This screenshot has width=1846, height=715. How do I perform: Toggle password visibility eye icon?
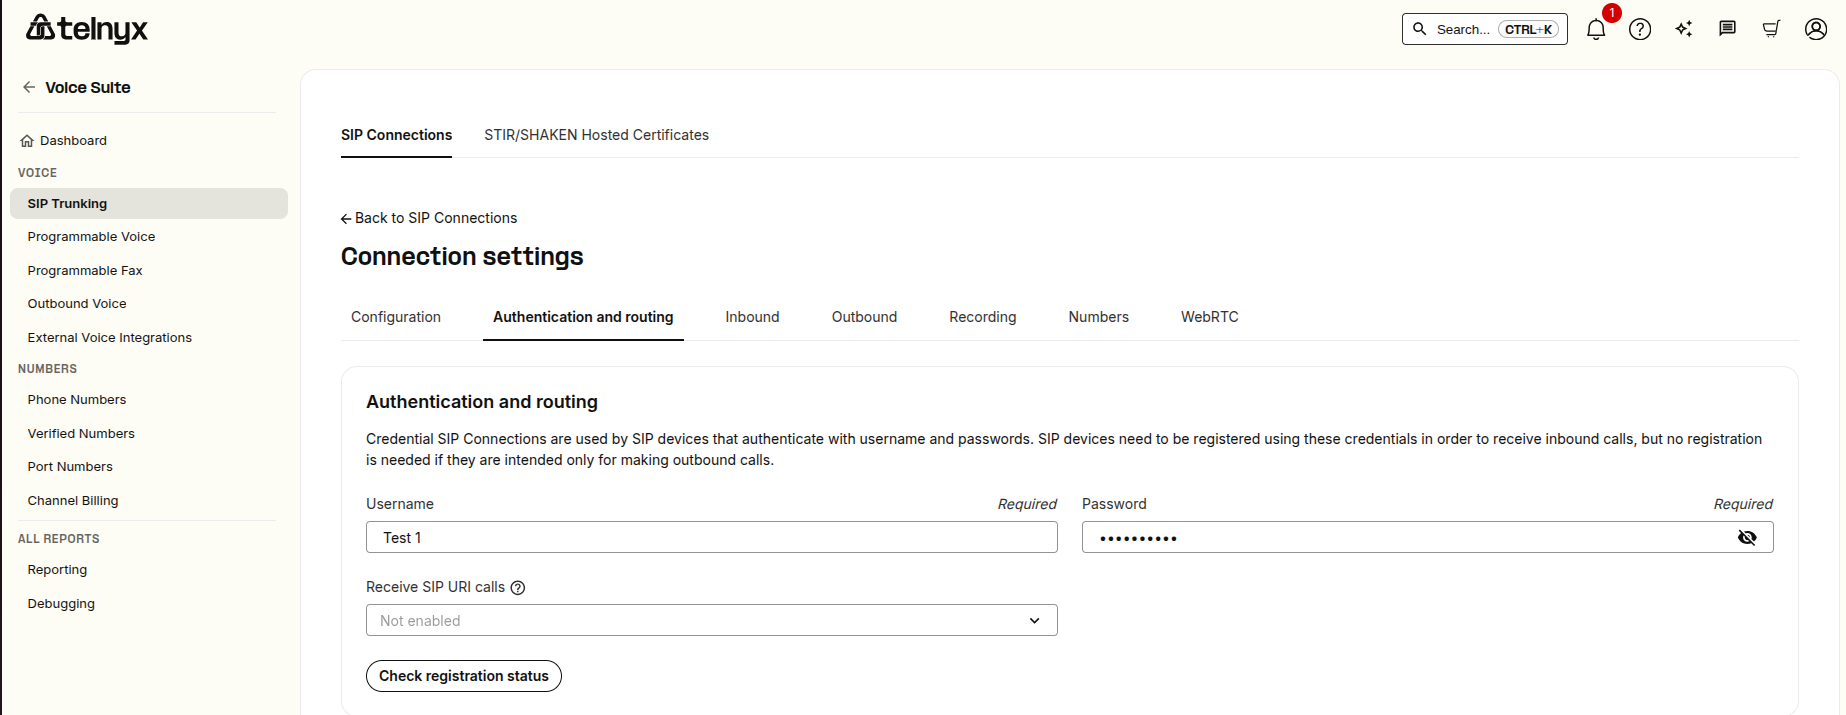pyautogui.click(x=1747, y=538)
